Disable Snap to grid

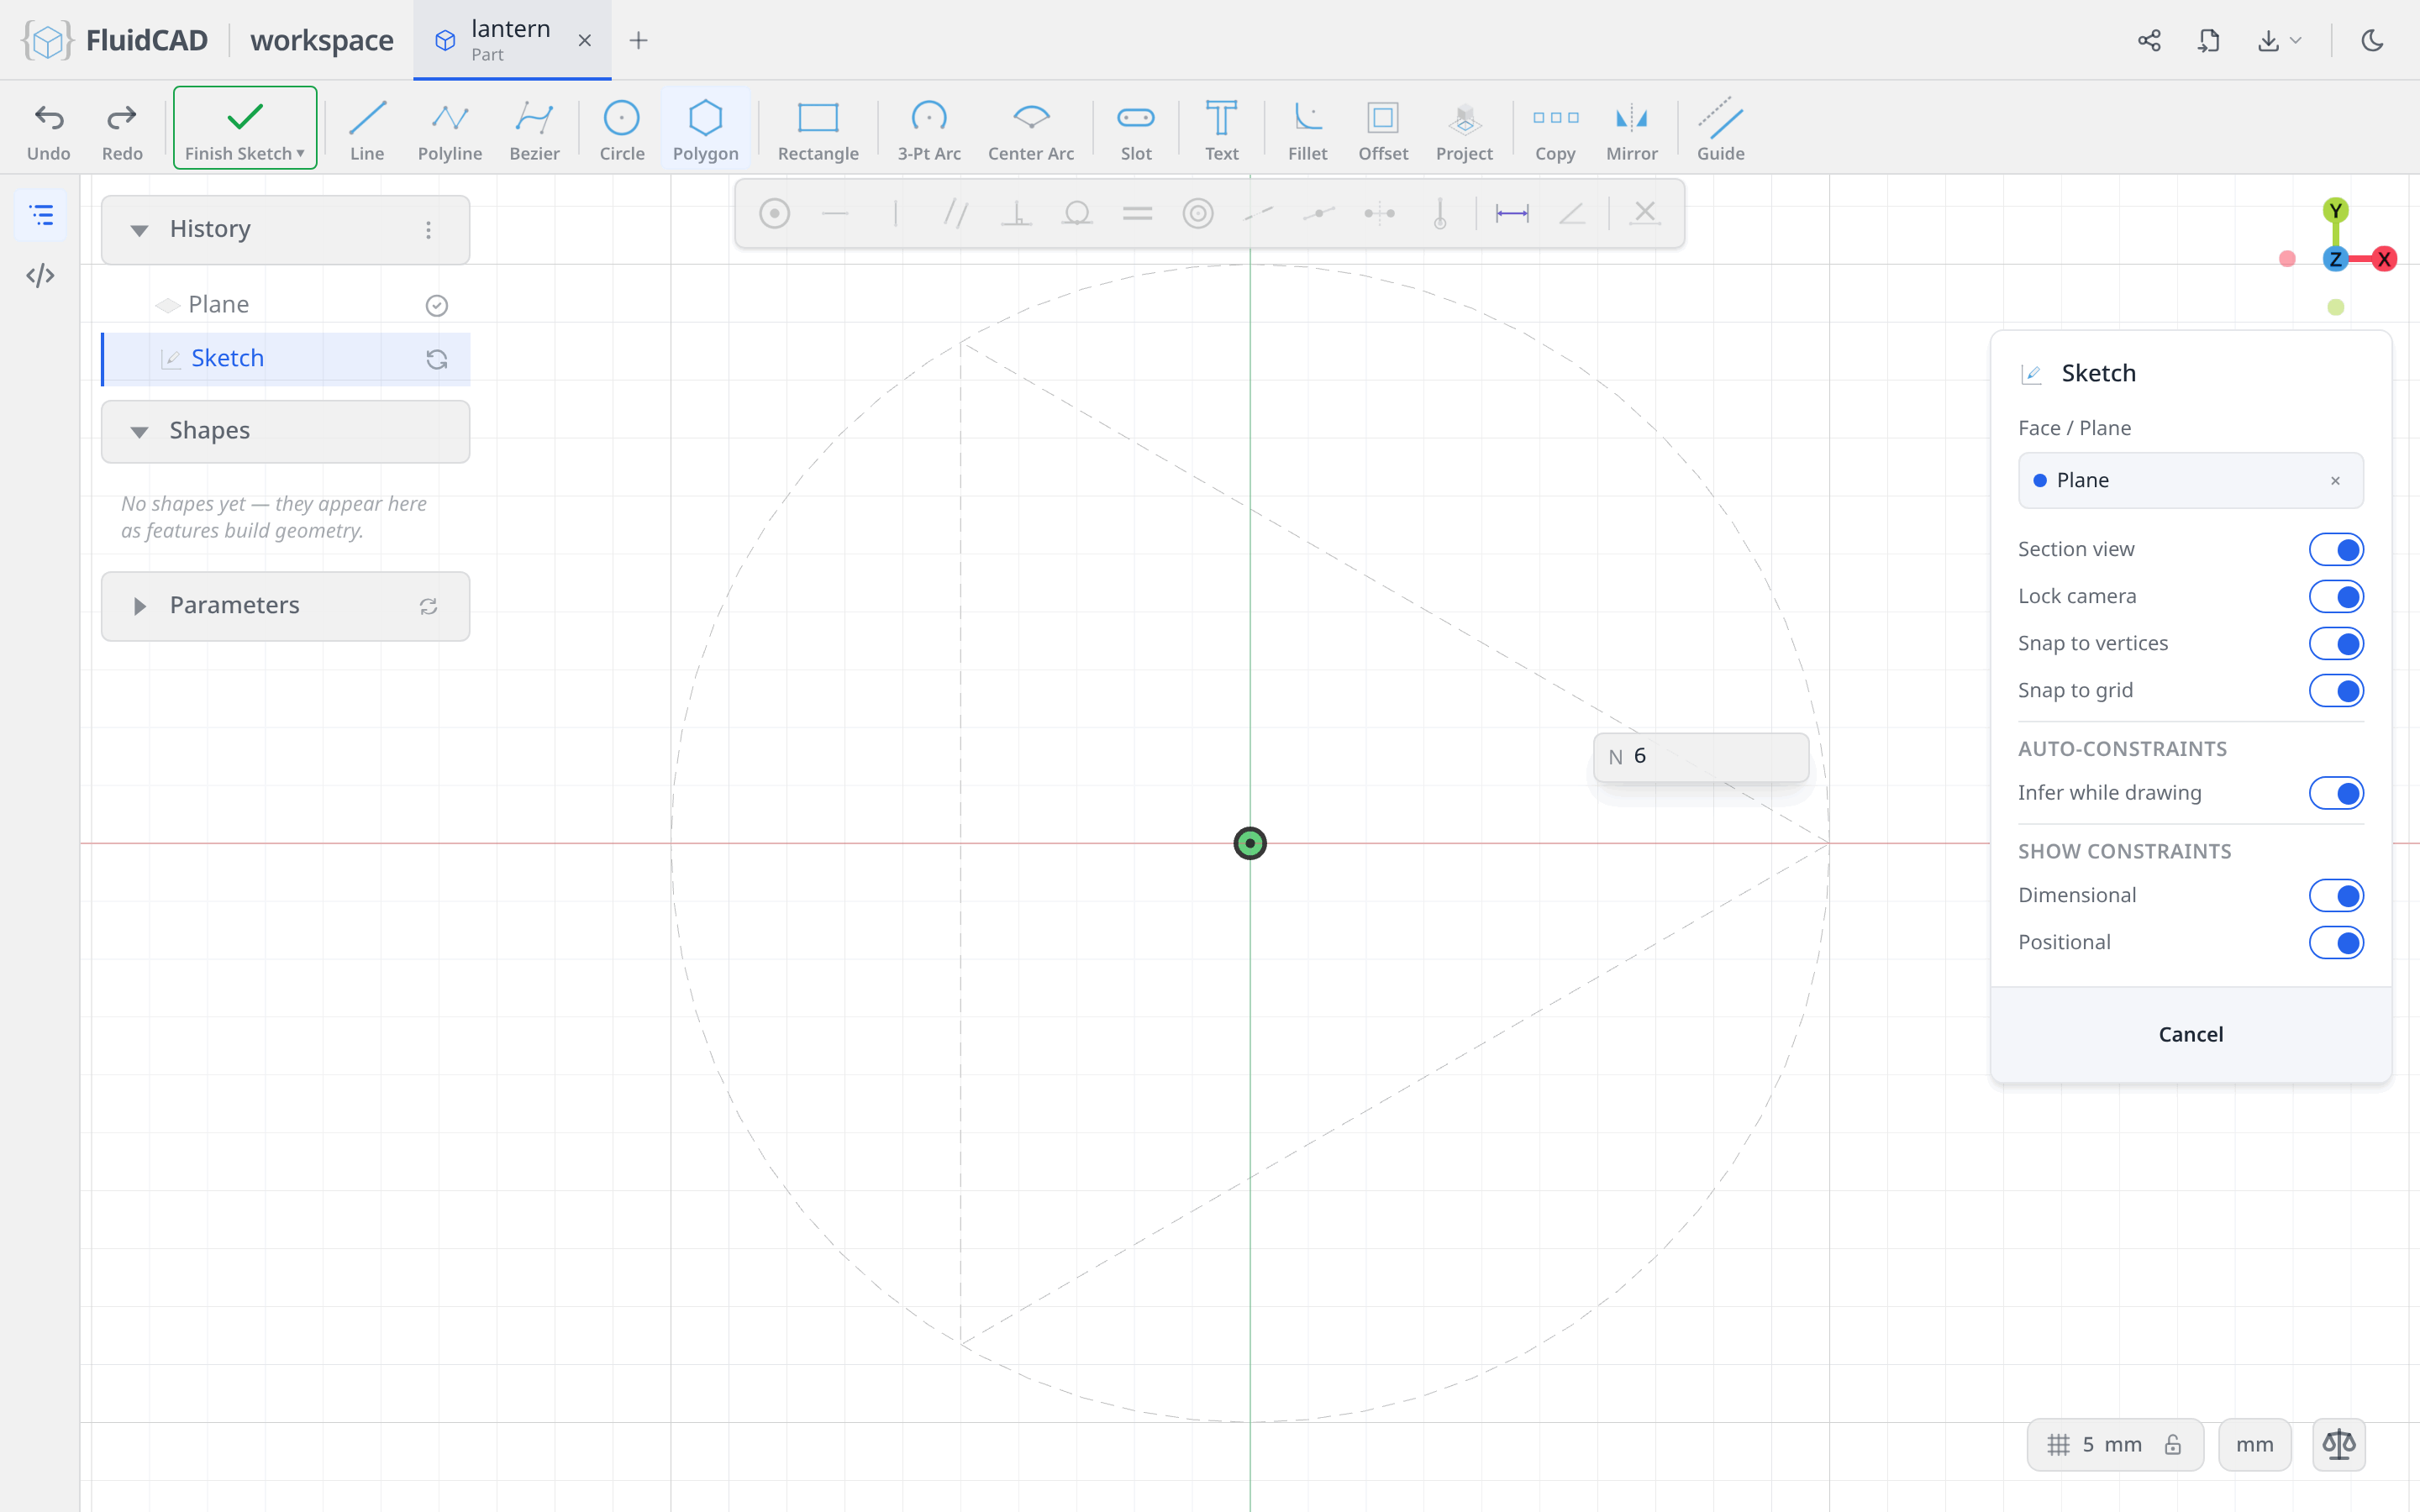[x=2336, y=690]
